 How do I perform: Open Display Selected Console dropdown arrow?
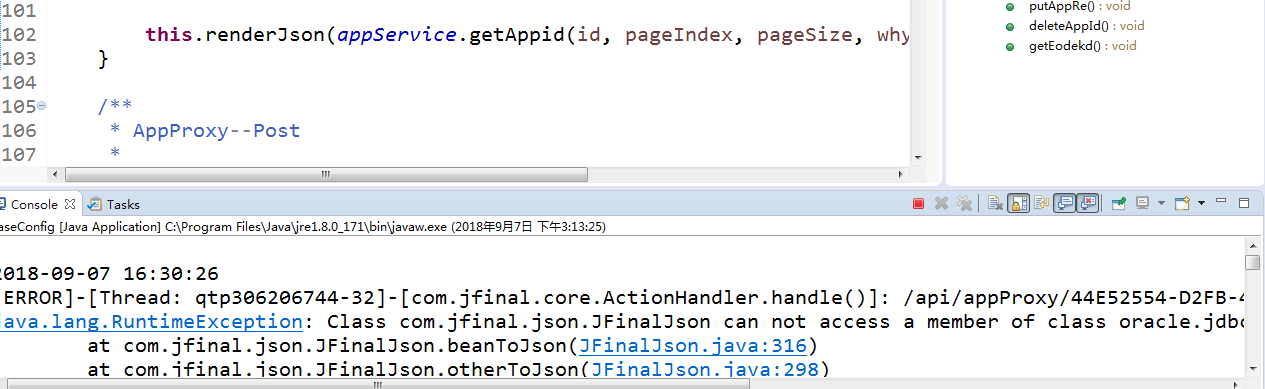point(1160,204)
